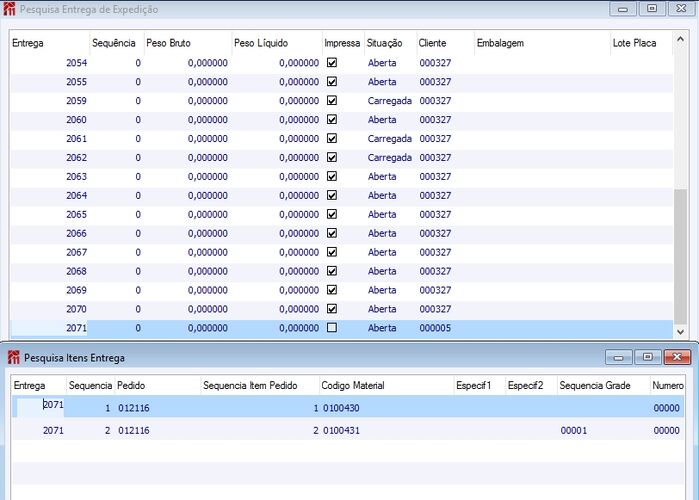
Task: Click the app icon of Pesquisa Entrega de Expedição
Action: pyautogui.click(x=9, y=9)
